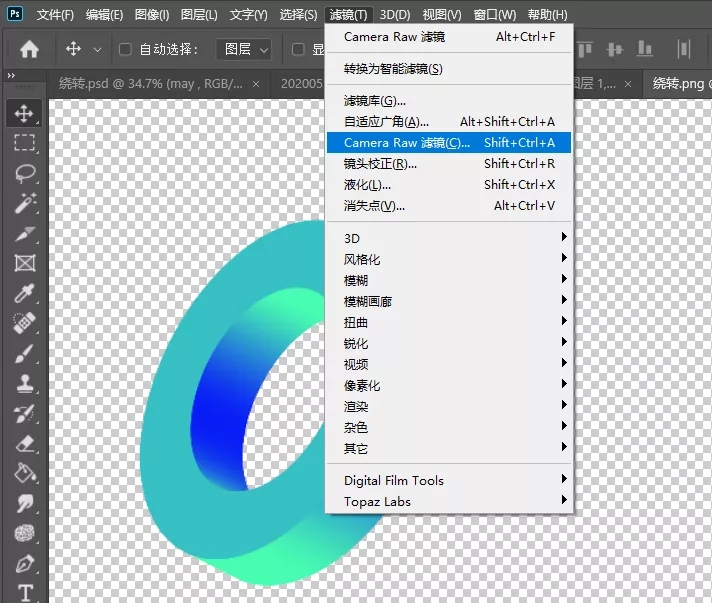Expand the 渲染 submenu
This screenshot has width=712, height=603.
(449, 406)
